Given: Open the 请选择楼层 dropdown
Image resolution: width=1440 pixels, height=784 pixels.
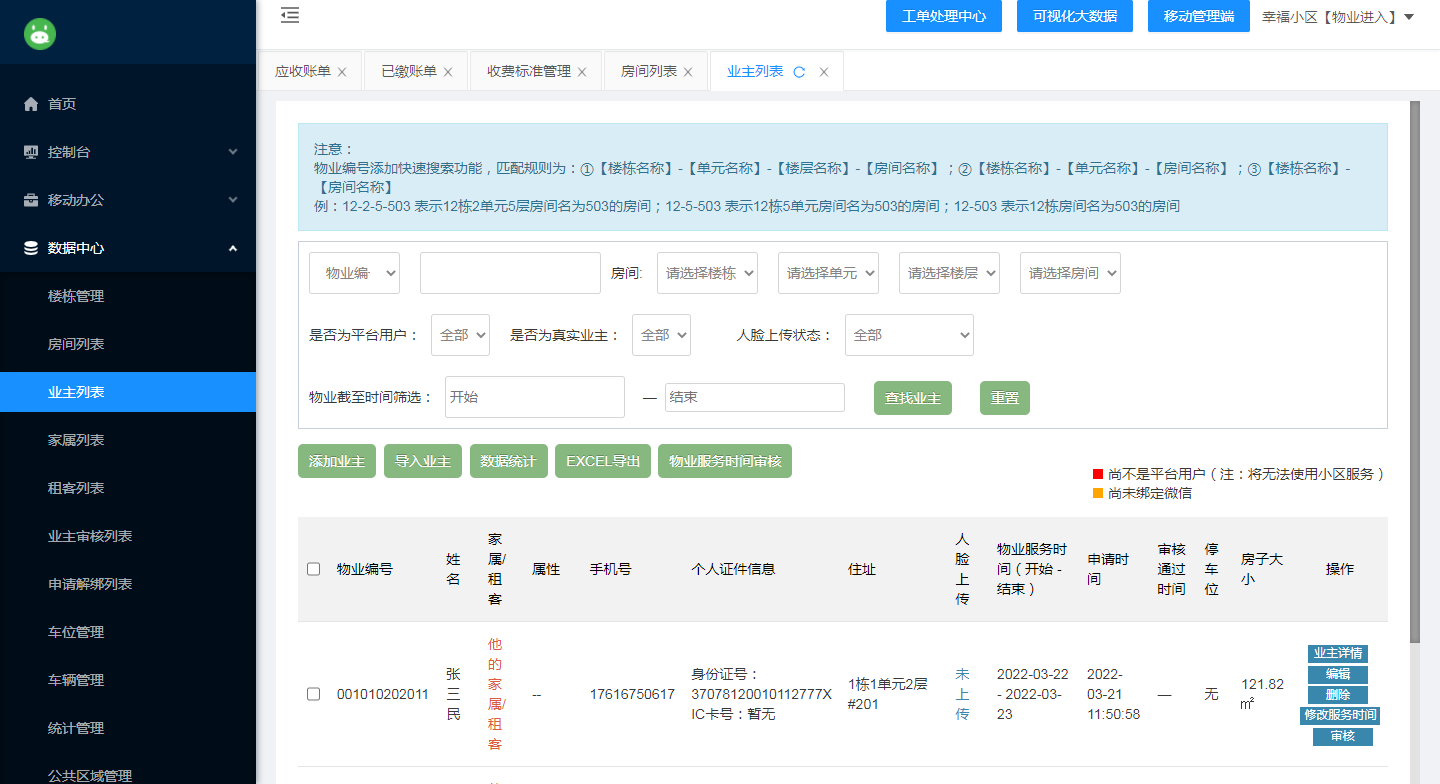Looking at the screenshot, I should click(x=949, y=273).
